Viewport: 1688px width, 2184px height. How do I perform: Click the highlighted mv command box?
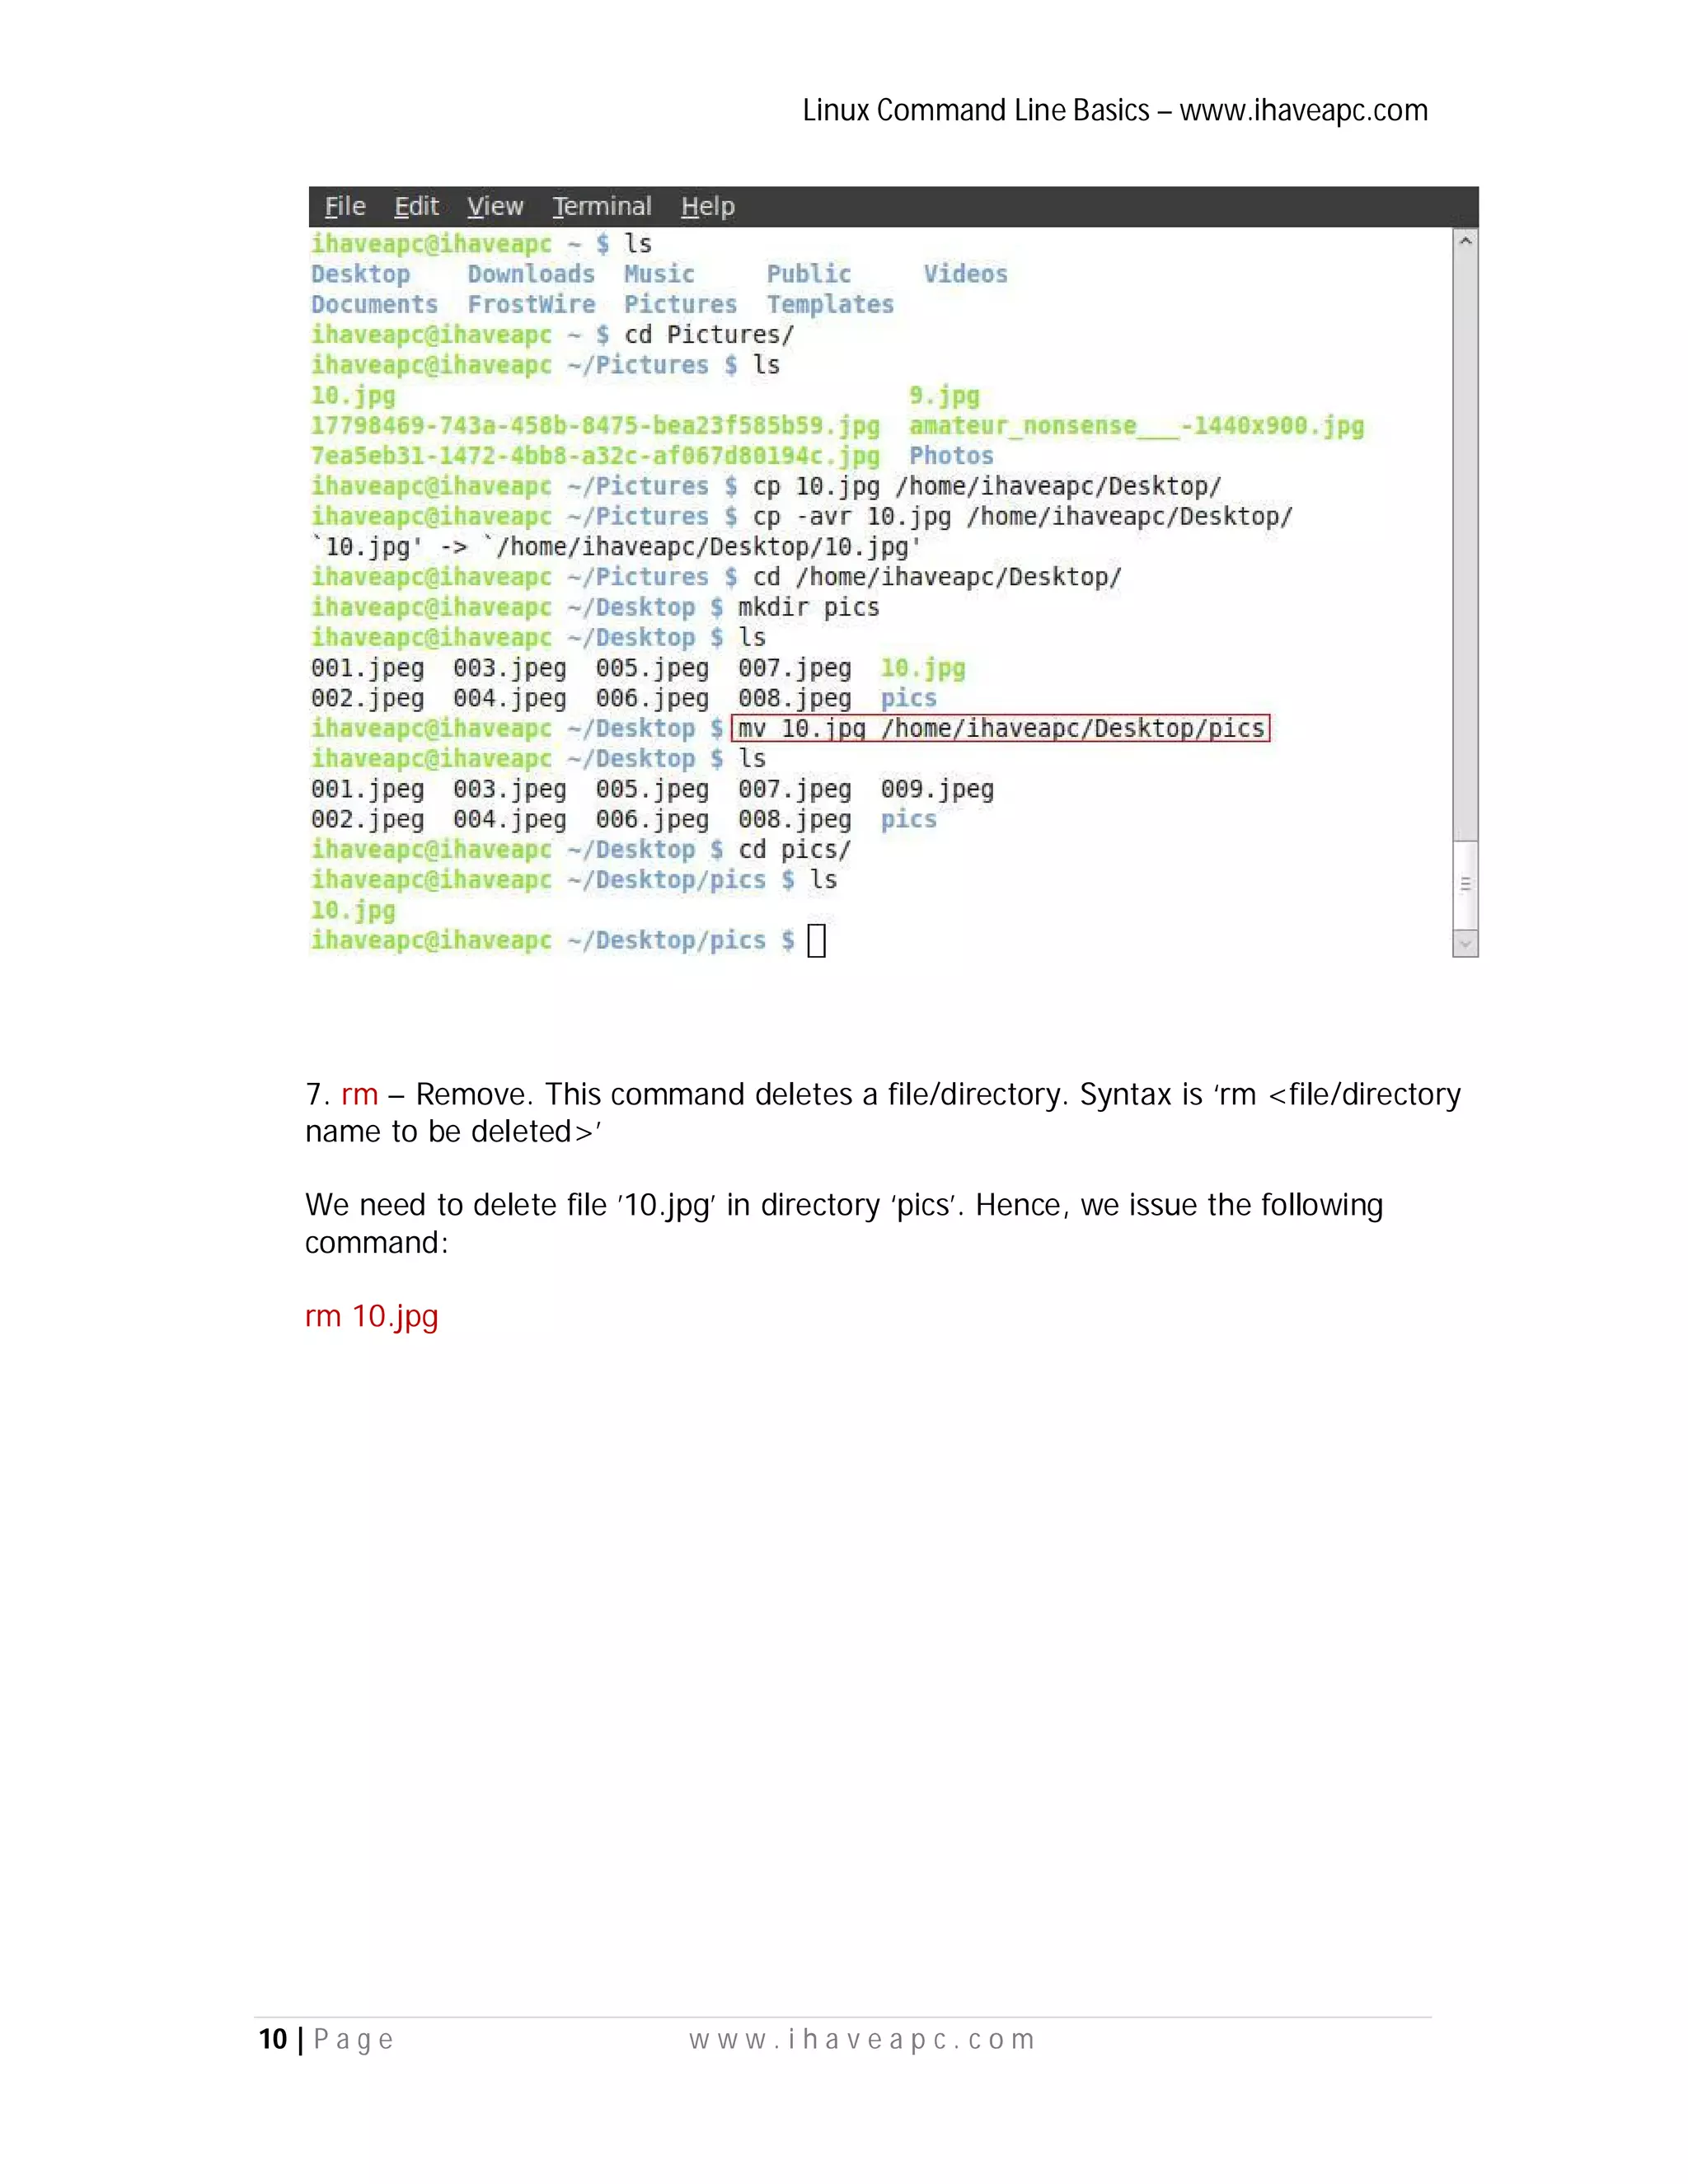pos(1000,728)
